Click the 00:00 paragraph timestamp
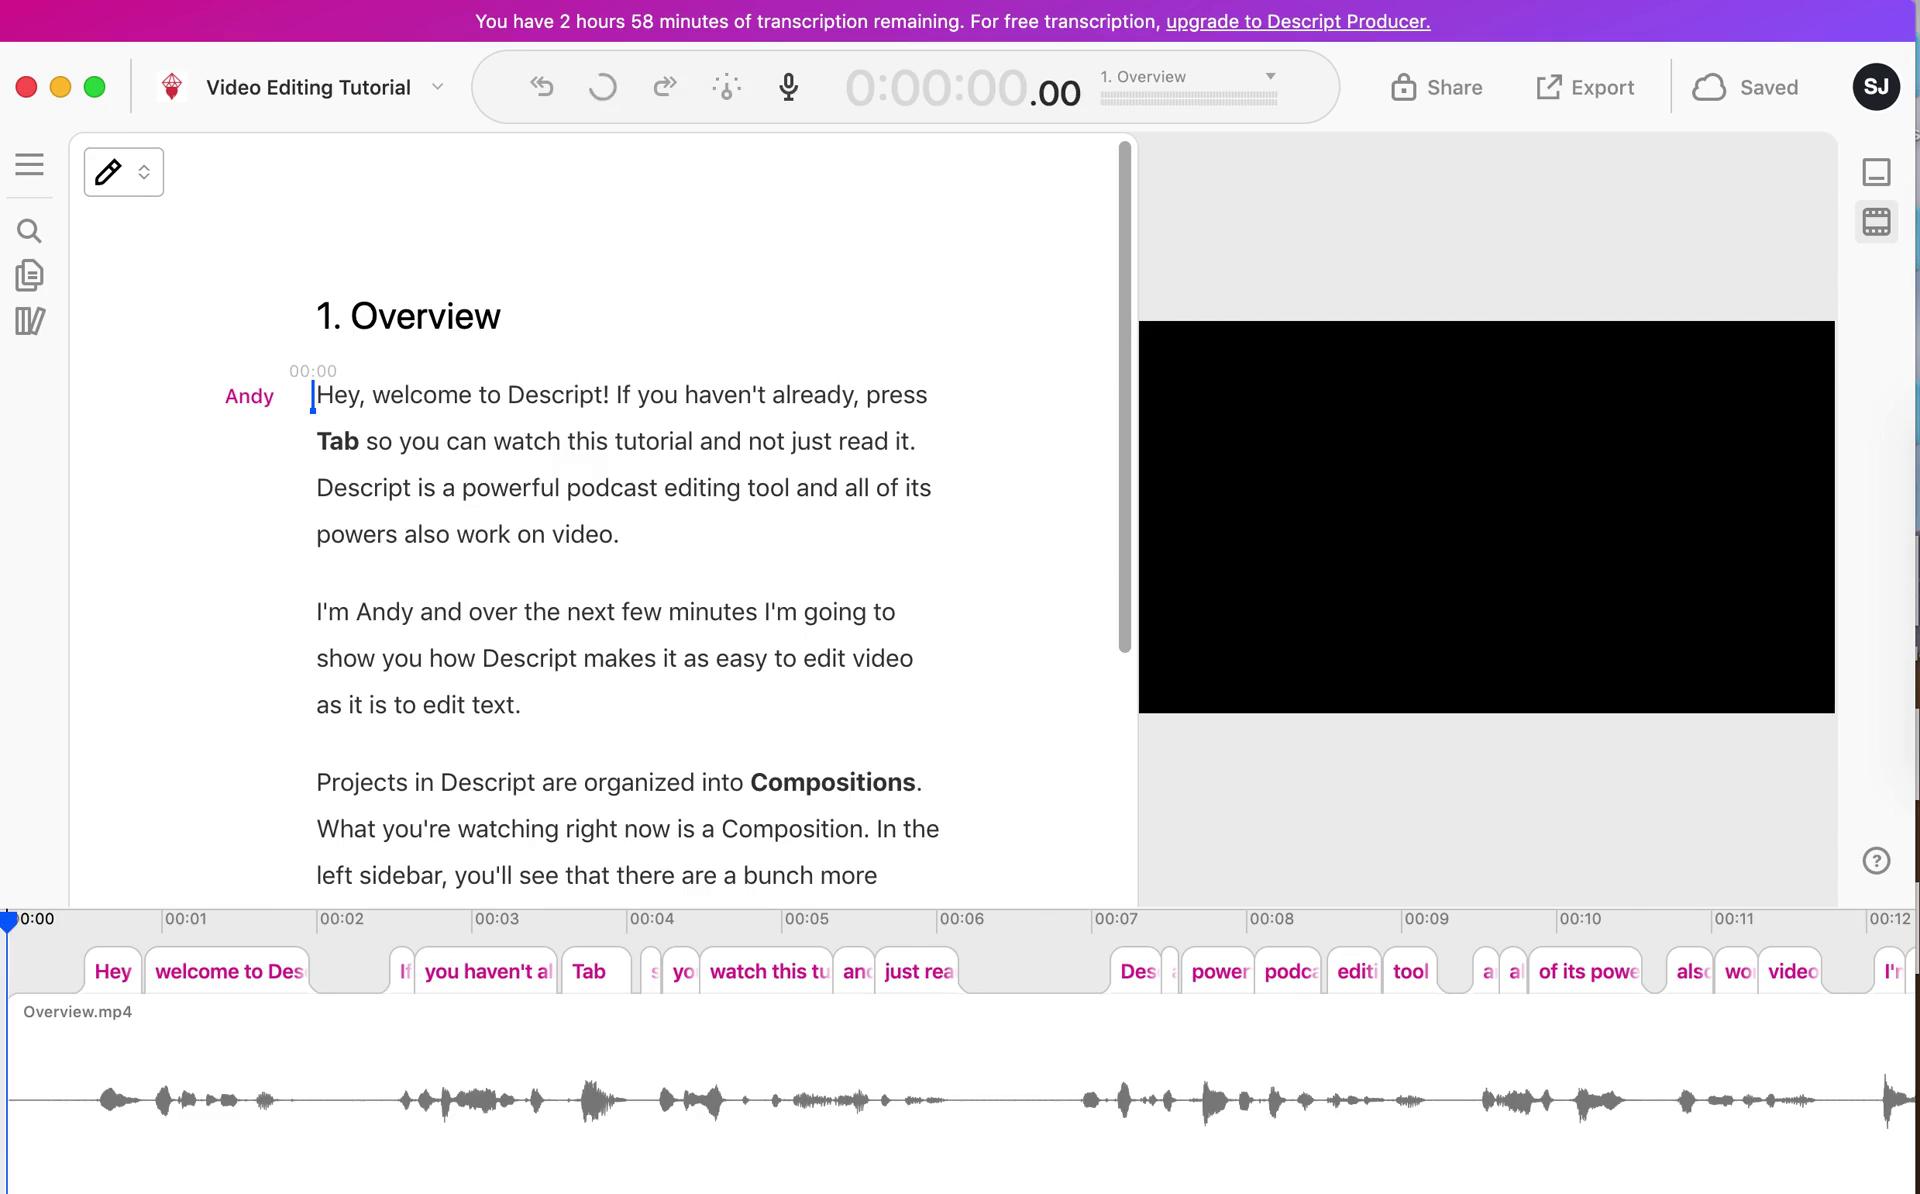The width and height of the screenshot is (1920, 1194). click(x=313, y=371)
